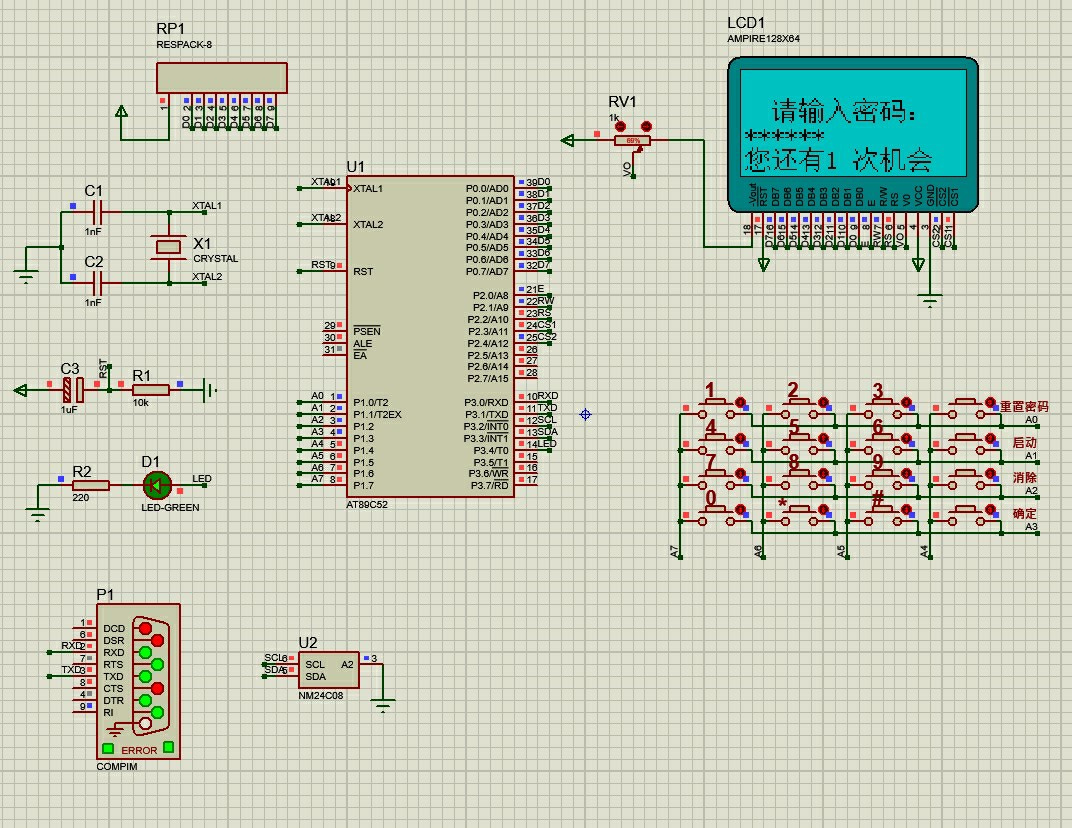Push keypad button 0

click(x=716, y=514)
